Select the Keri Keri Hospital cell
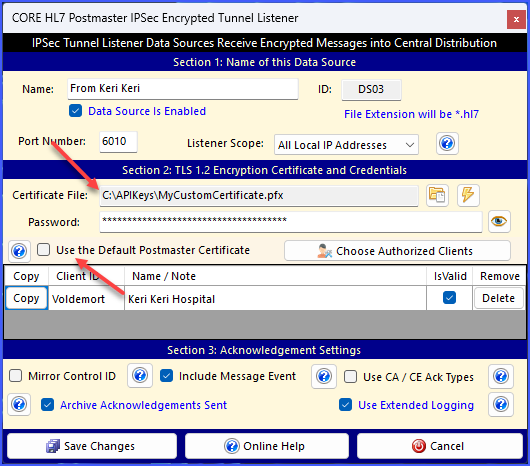The height and width of the screenshot is (466, 530). (275, 299)
